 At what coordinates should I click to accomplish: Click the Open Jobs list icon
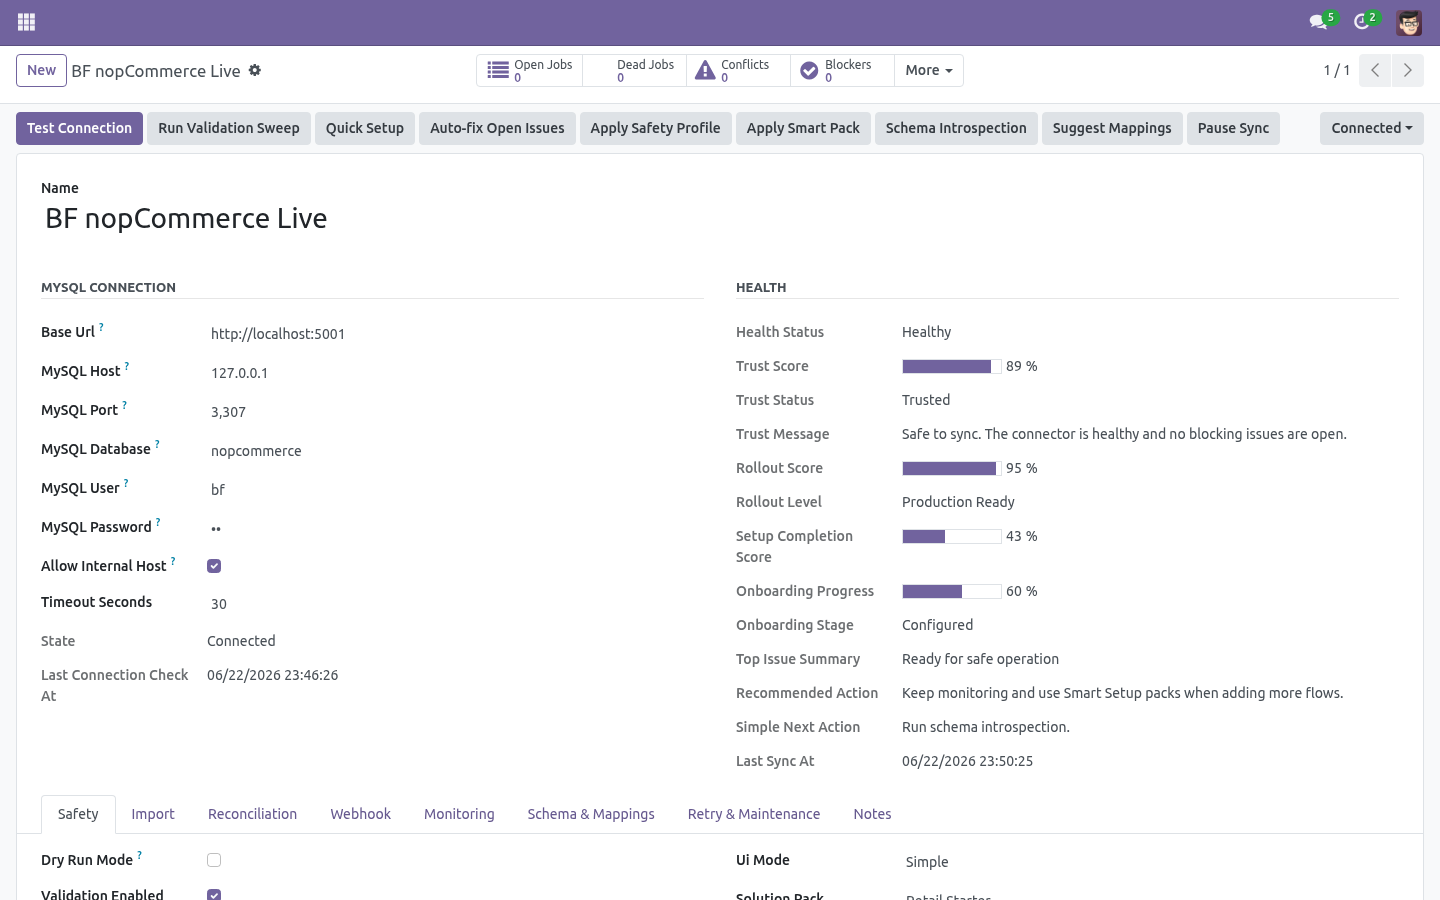coord(498,70)
